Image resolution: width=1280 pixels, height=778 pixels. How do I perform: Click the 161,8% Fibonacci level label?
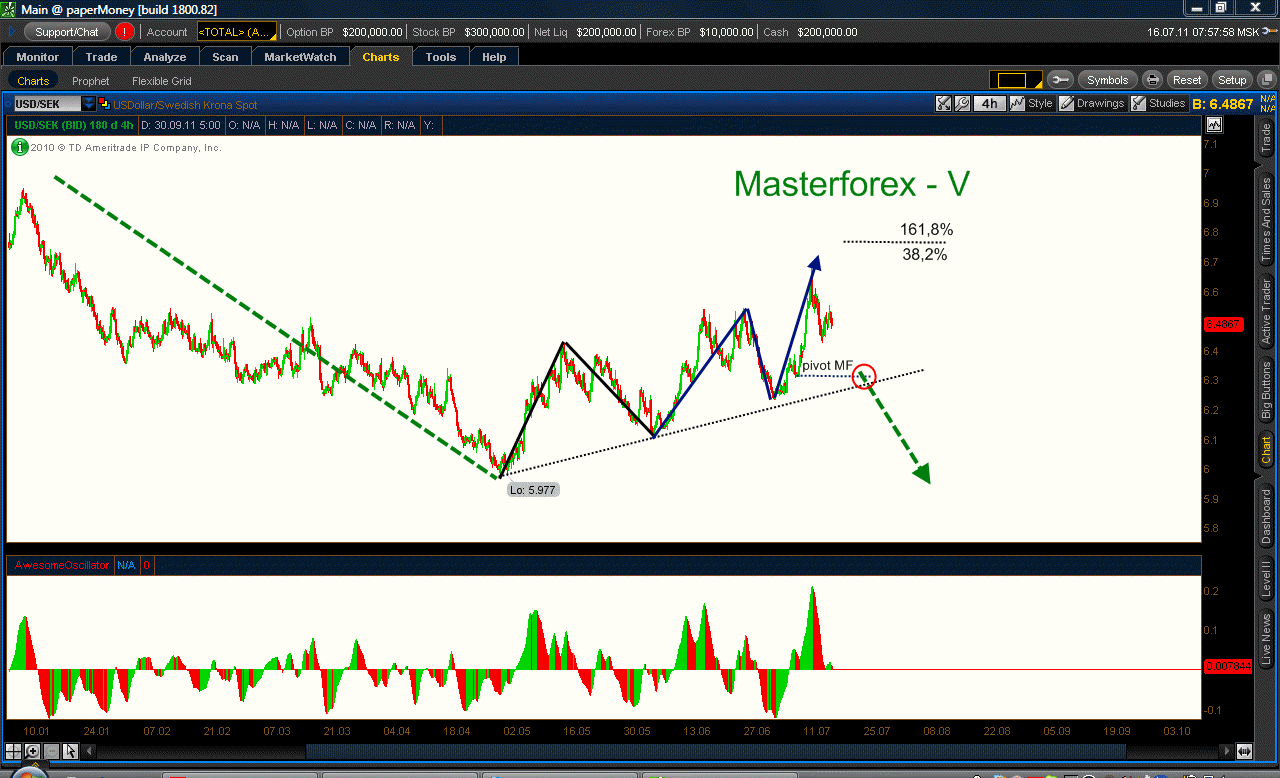coord(926,230)
